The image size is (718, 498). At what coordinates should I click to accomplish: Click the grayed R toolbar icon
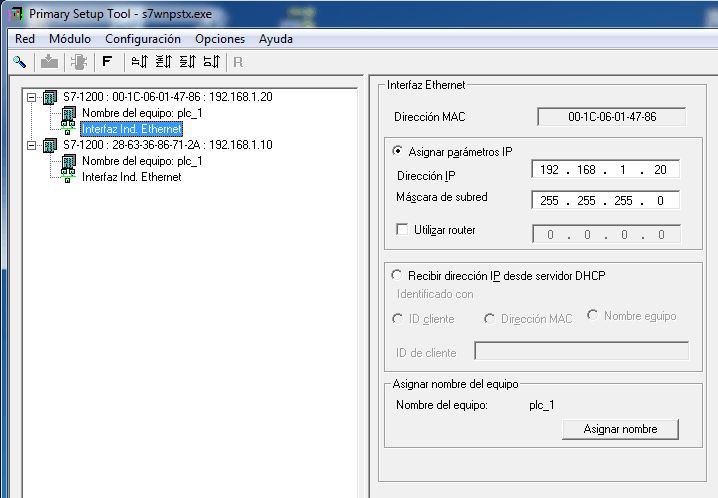click(238, 62)
